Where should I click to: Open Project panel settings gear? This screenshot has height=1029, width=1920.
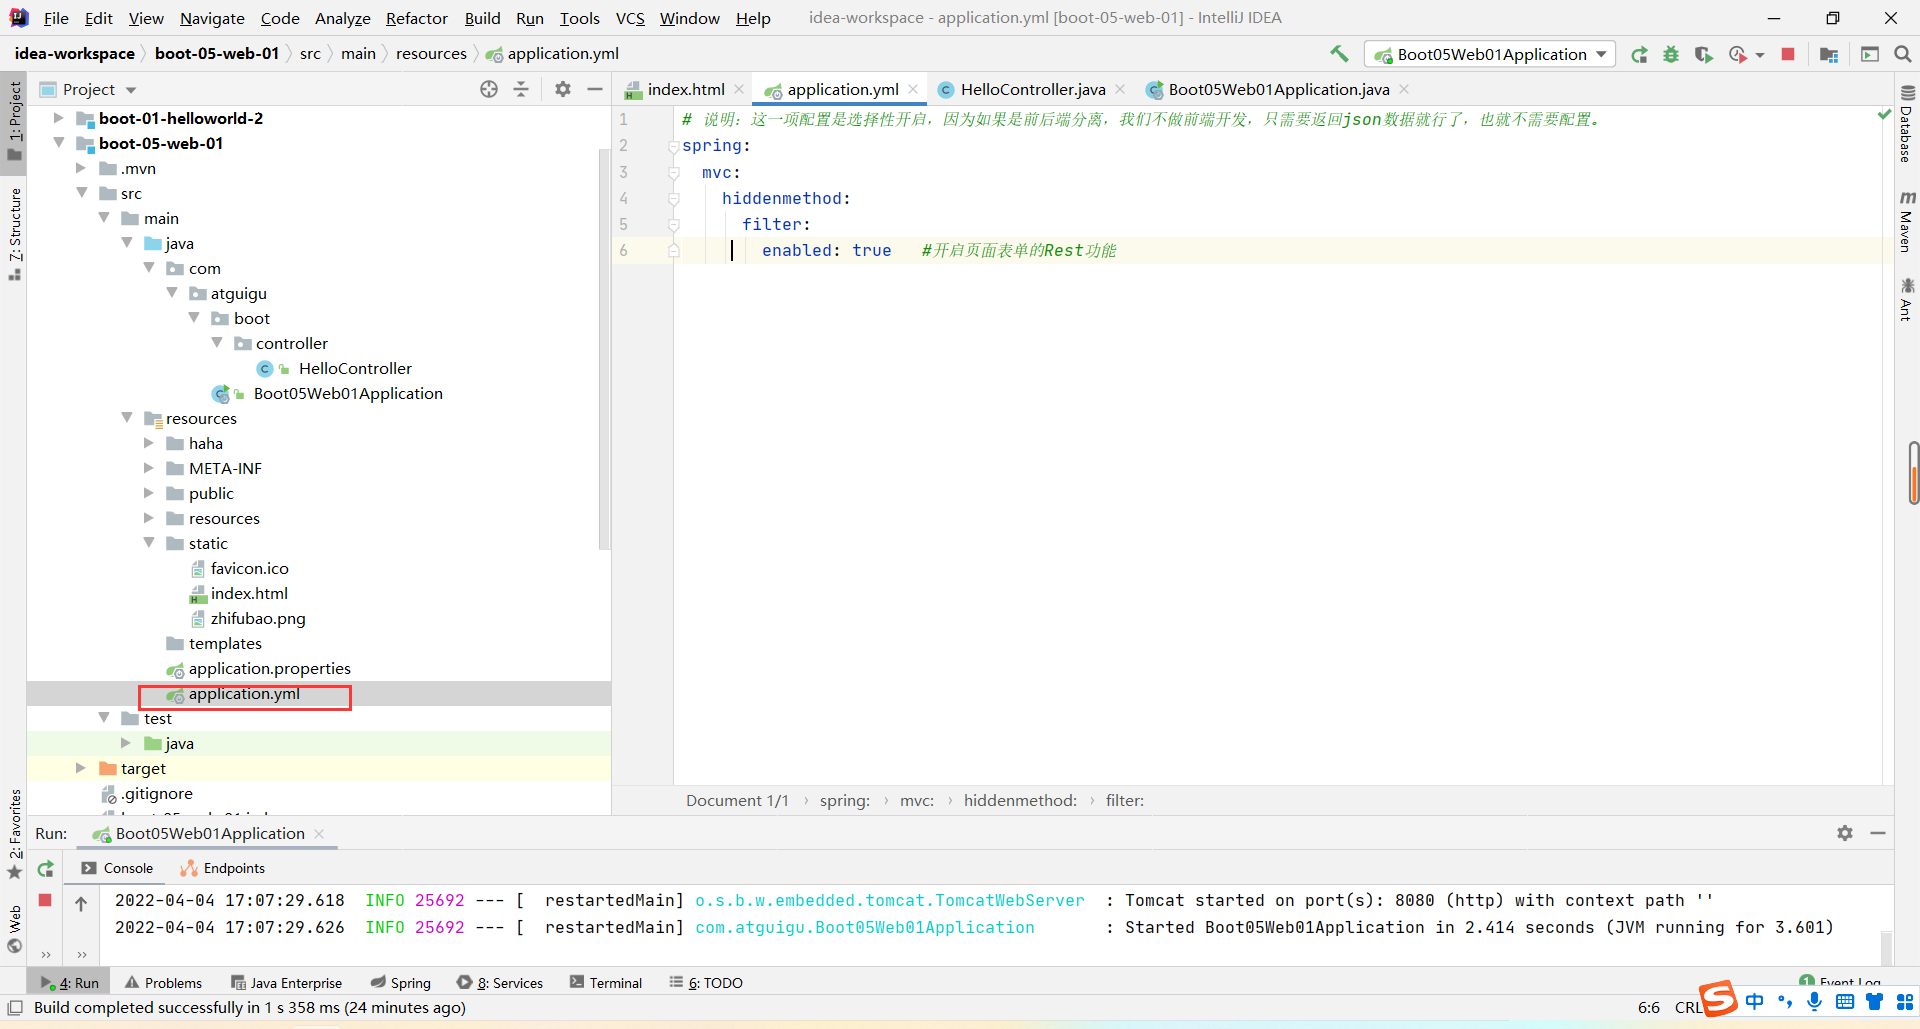pyautogui.click(x=563, y=89)
